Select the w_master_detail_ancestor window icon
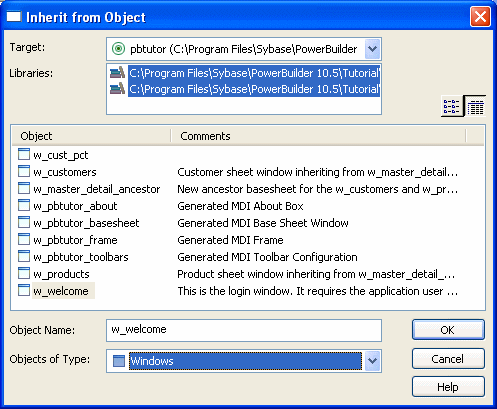 pos(24,188)
